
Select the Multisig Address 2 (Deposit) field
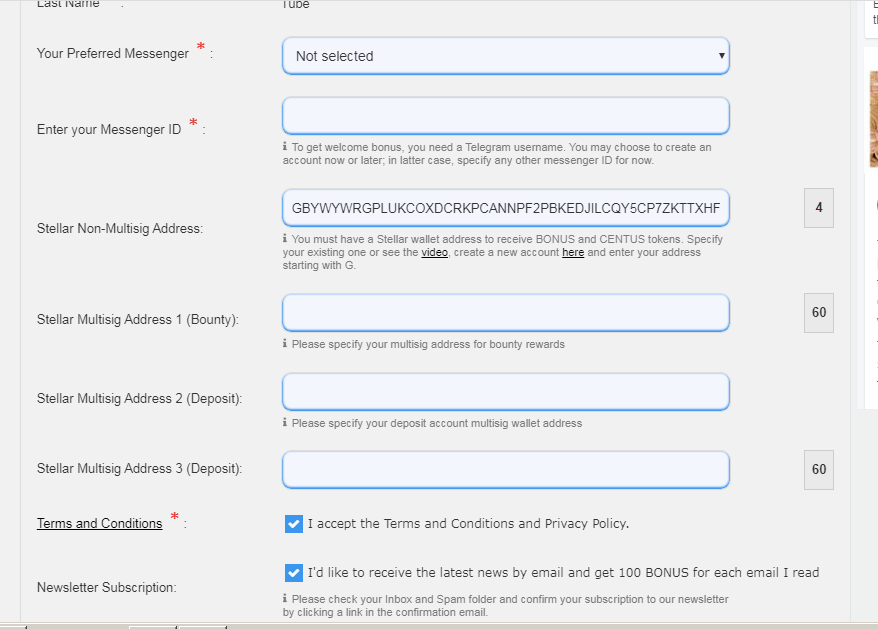coord(505,392)
